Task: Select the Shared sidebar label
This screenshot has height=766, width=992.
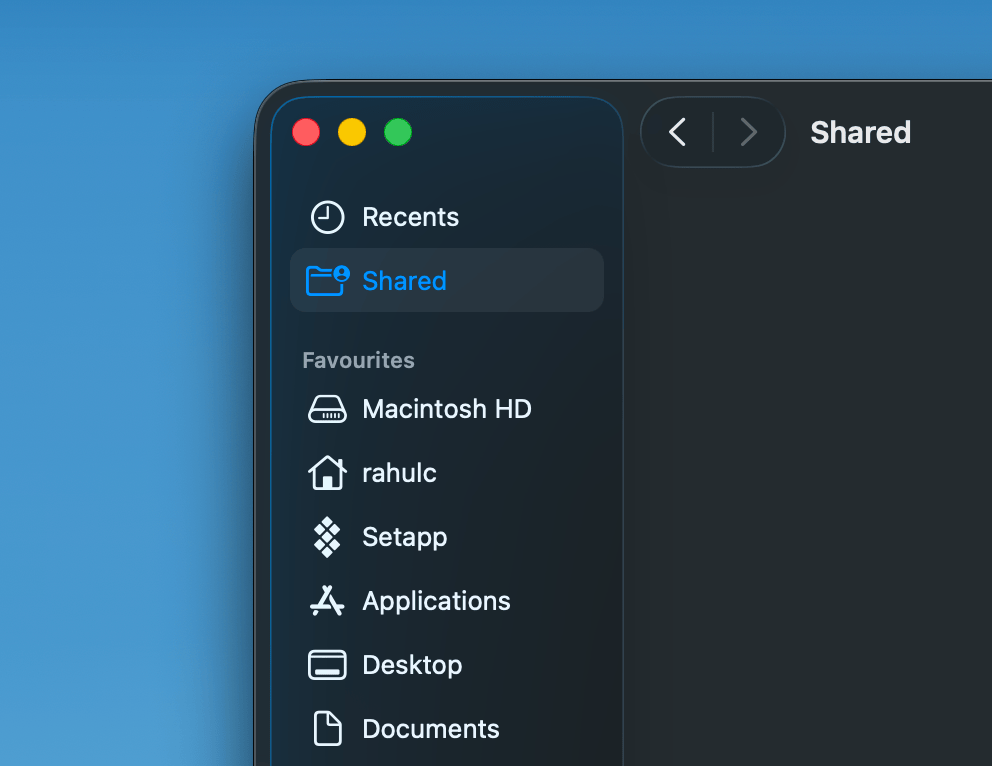Action: click(x=404, y=281)
